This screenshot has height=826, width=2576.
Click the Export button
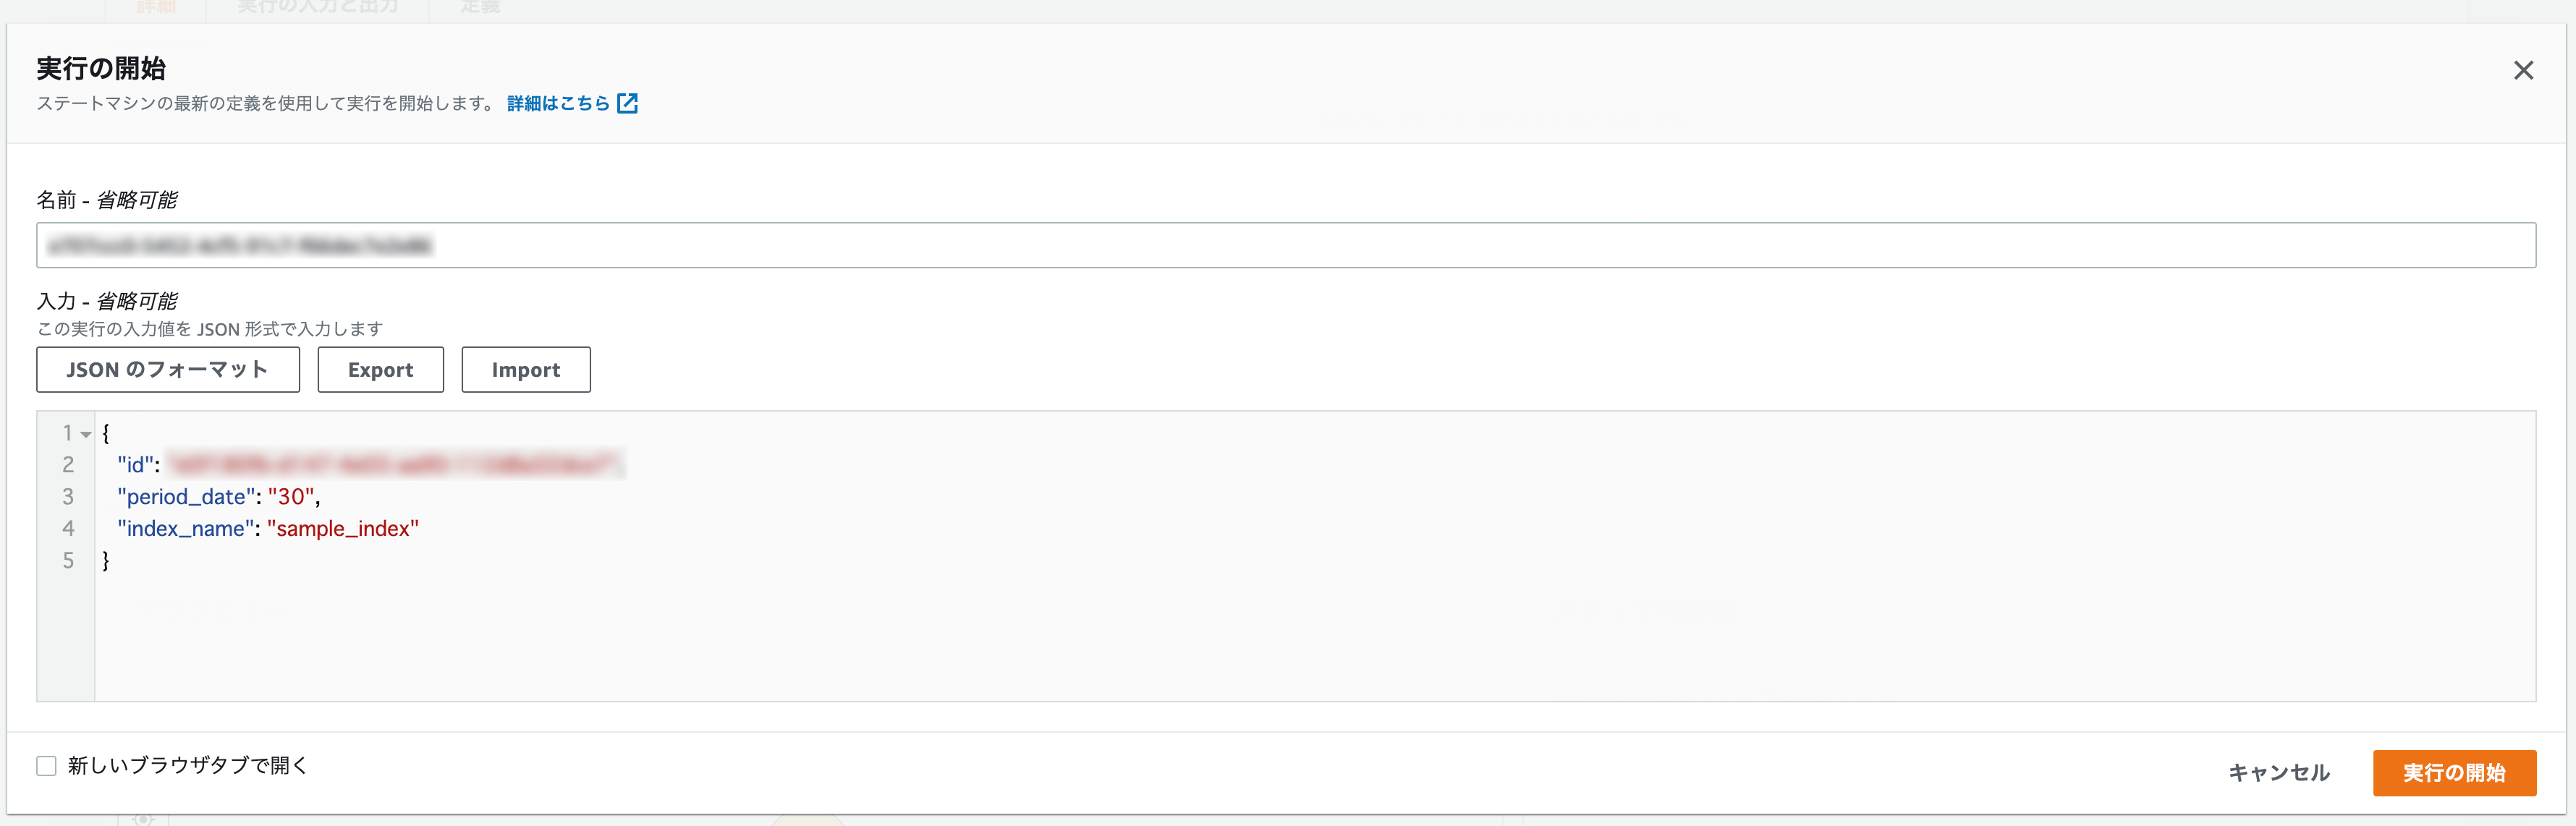click(x=380, y=370)
